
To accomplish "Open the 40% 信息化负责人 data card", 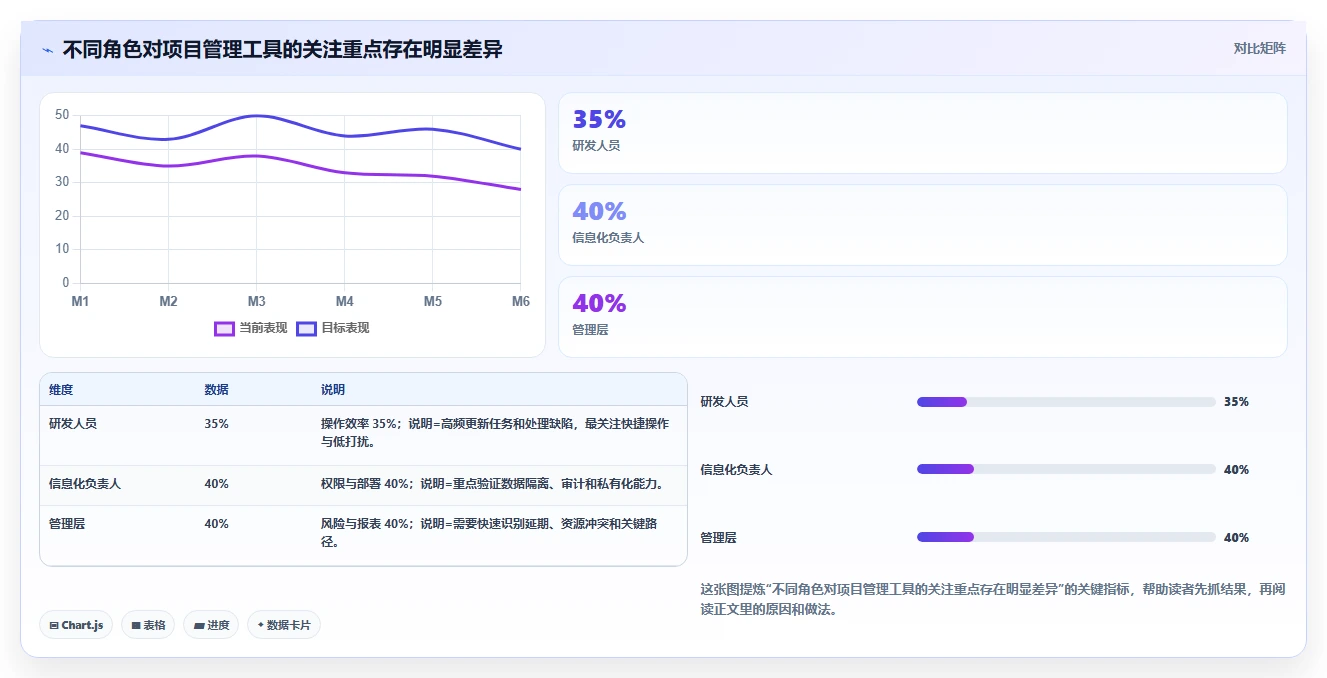I will coord(922,225).
